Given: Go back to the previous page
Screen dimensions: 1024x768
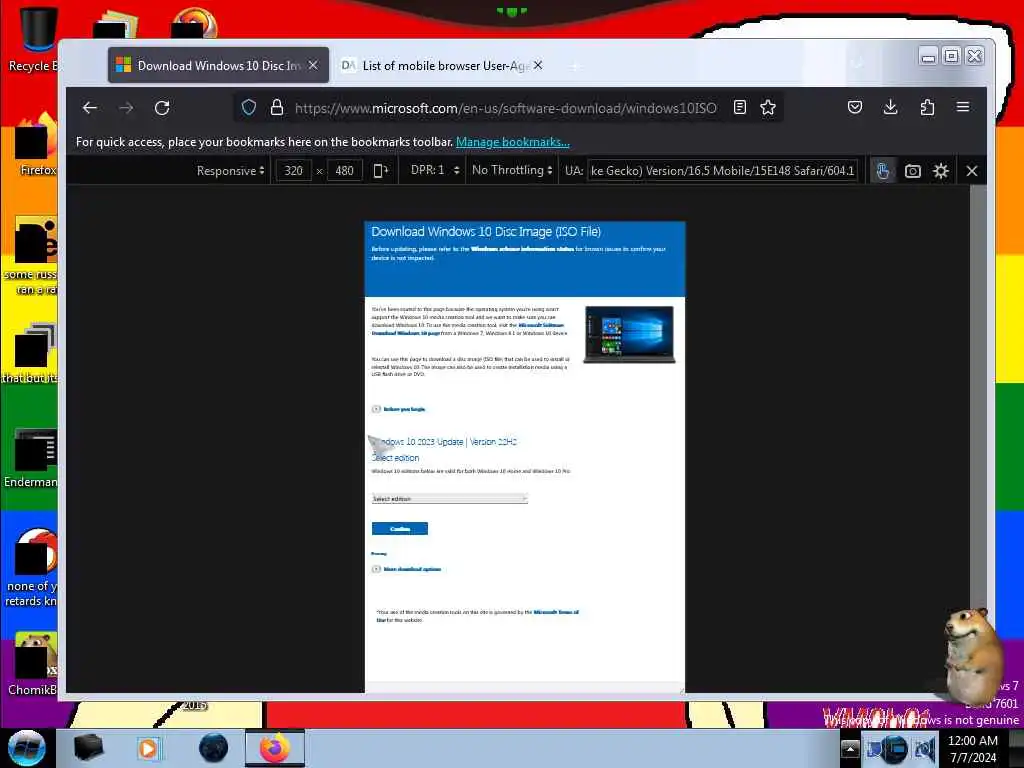Looking at the screenshot, I should pyautogui.click(x=89, y=108).
